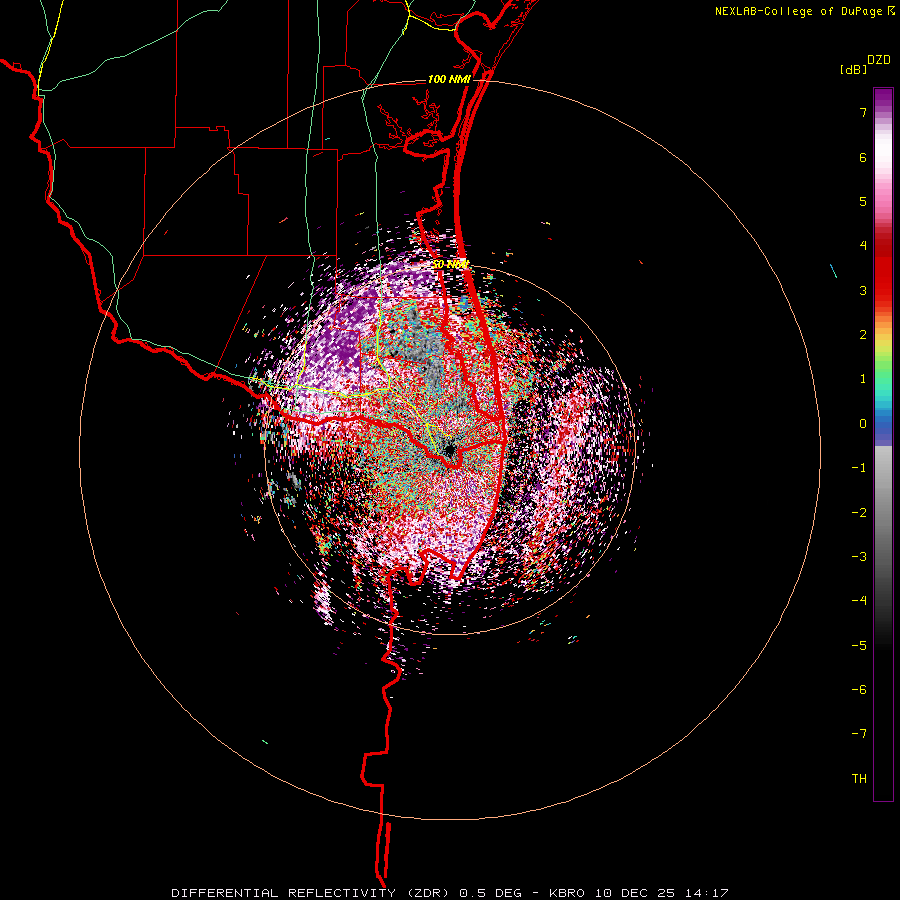
Task: Click the 100 NMI range ring label
Action: point(449,79)
